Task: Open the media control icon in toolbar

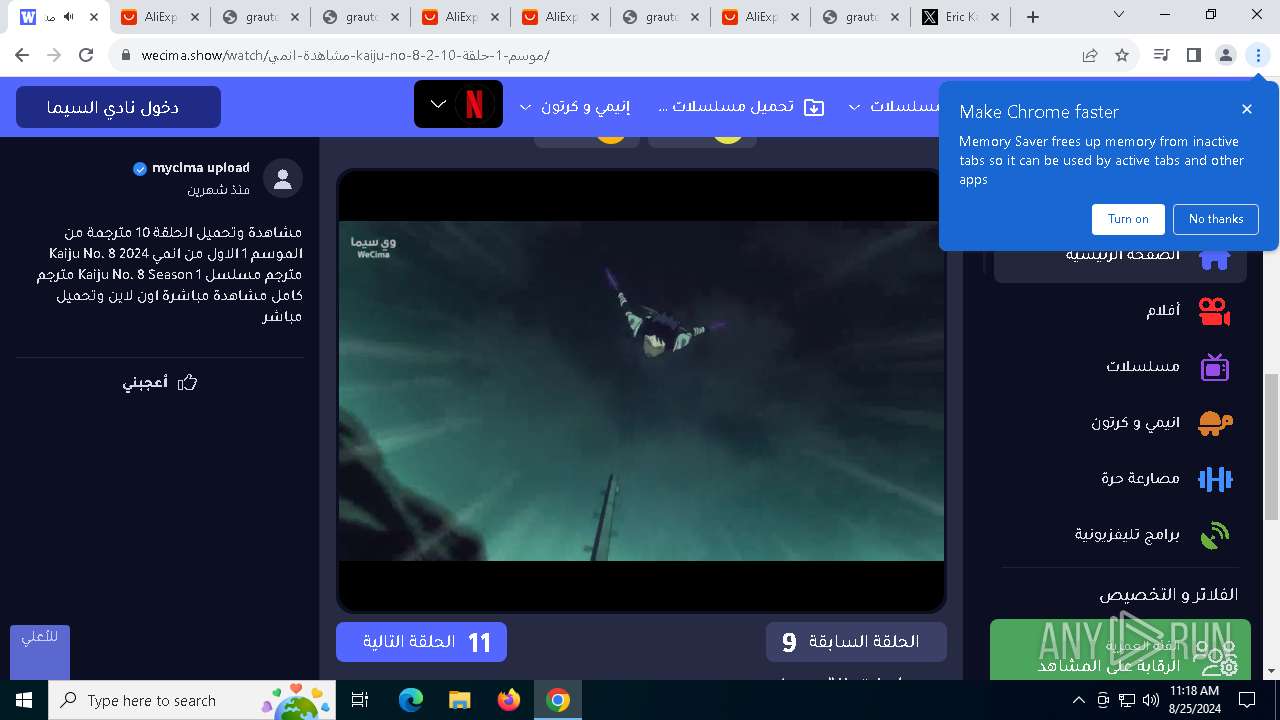Action: (x=1161, y=56)
